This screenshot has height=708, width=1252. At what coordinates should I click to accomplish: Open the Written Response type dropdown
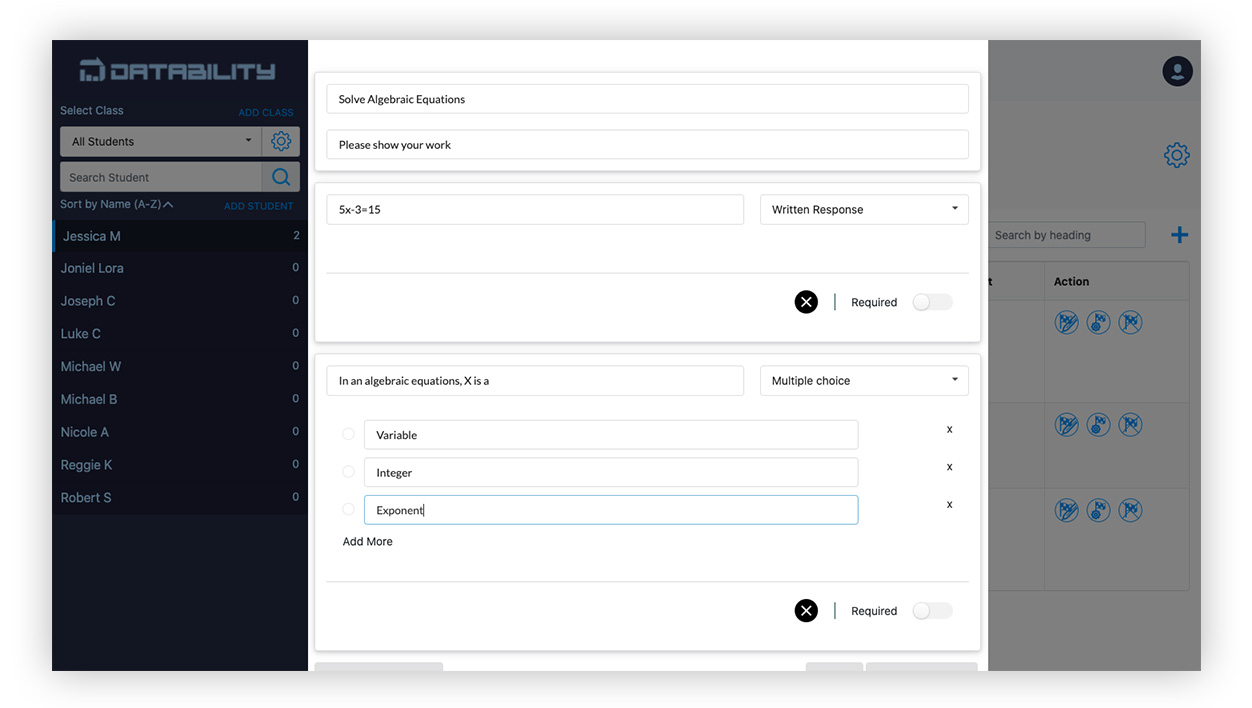[864, 210]
